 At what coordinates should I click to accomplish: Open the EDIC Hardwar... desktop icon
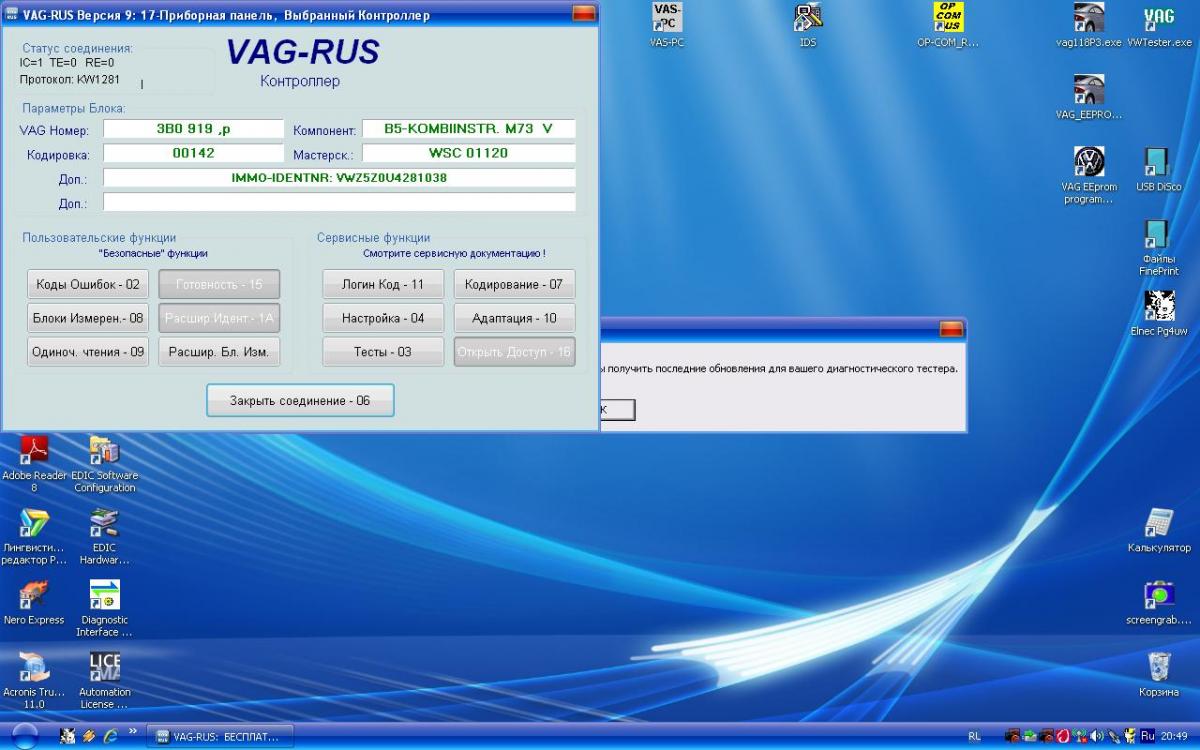[104, 536]
